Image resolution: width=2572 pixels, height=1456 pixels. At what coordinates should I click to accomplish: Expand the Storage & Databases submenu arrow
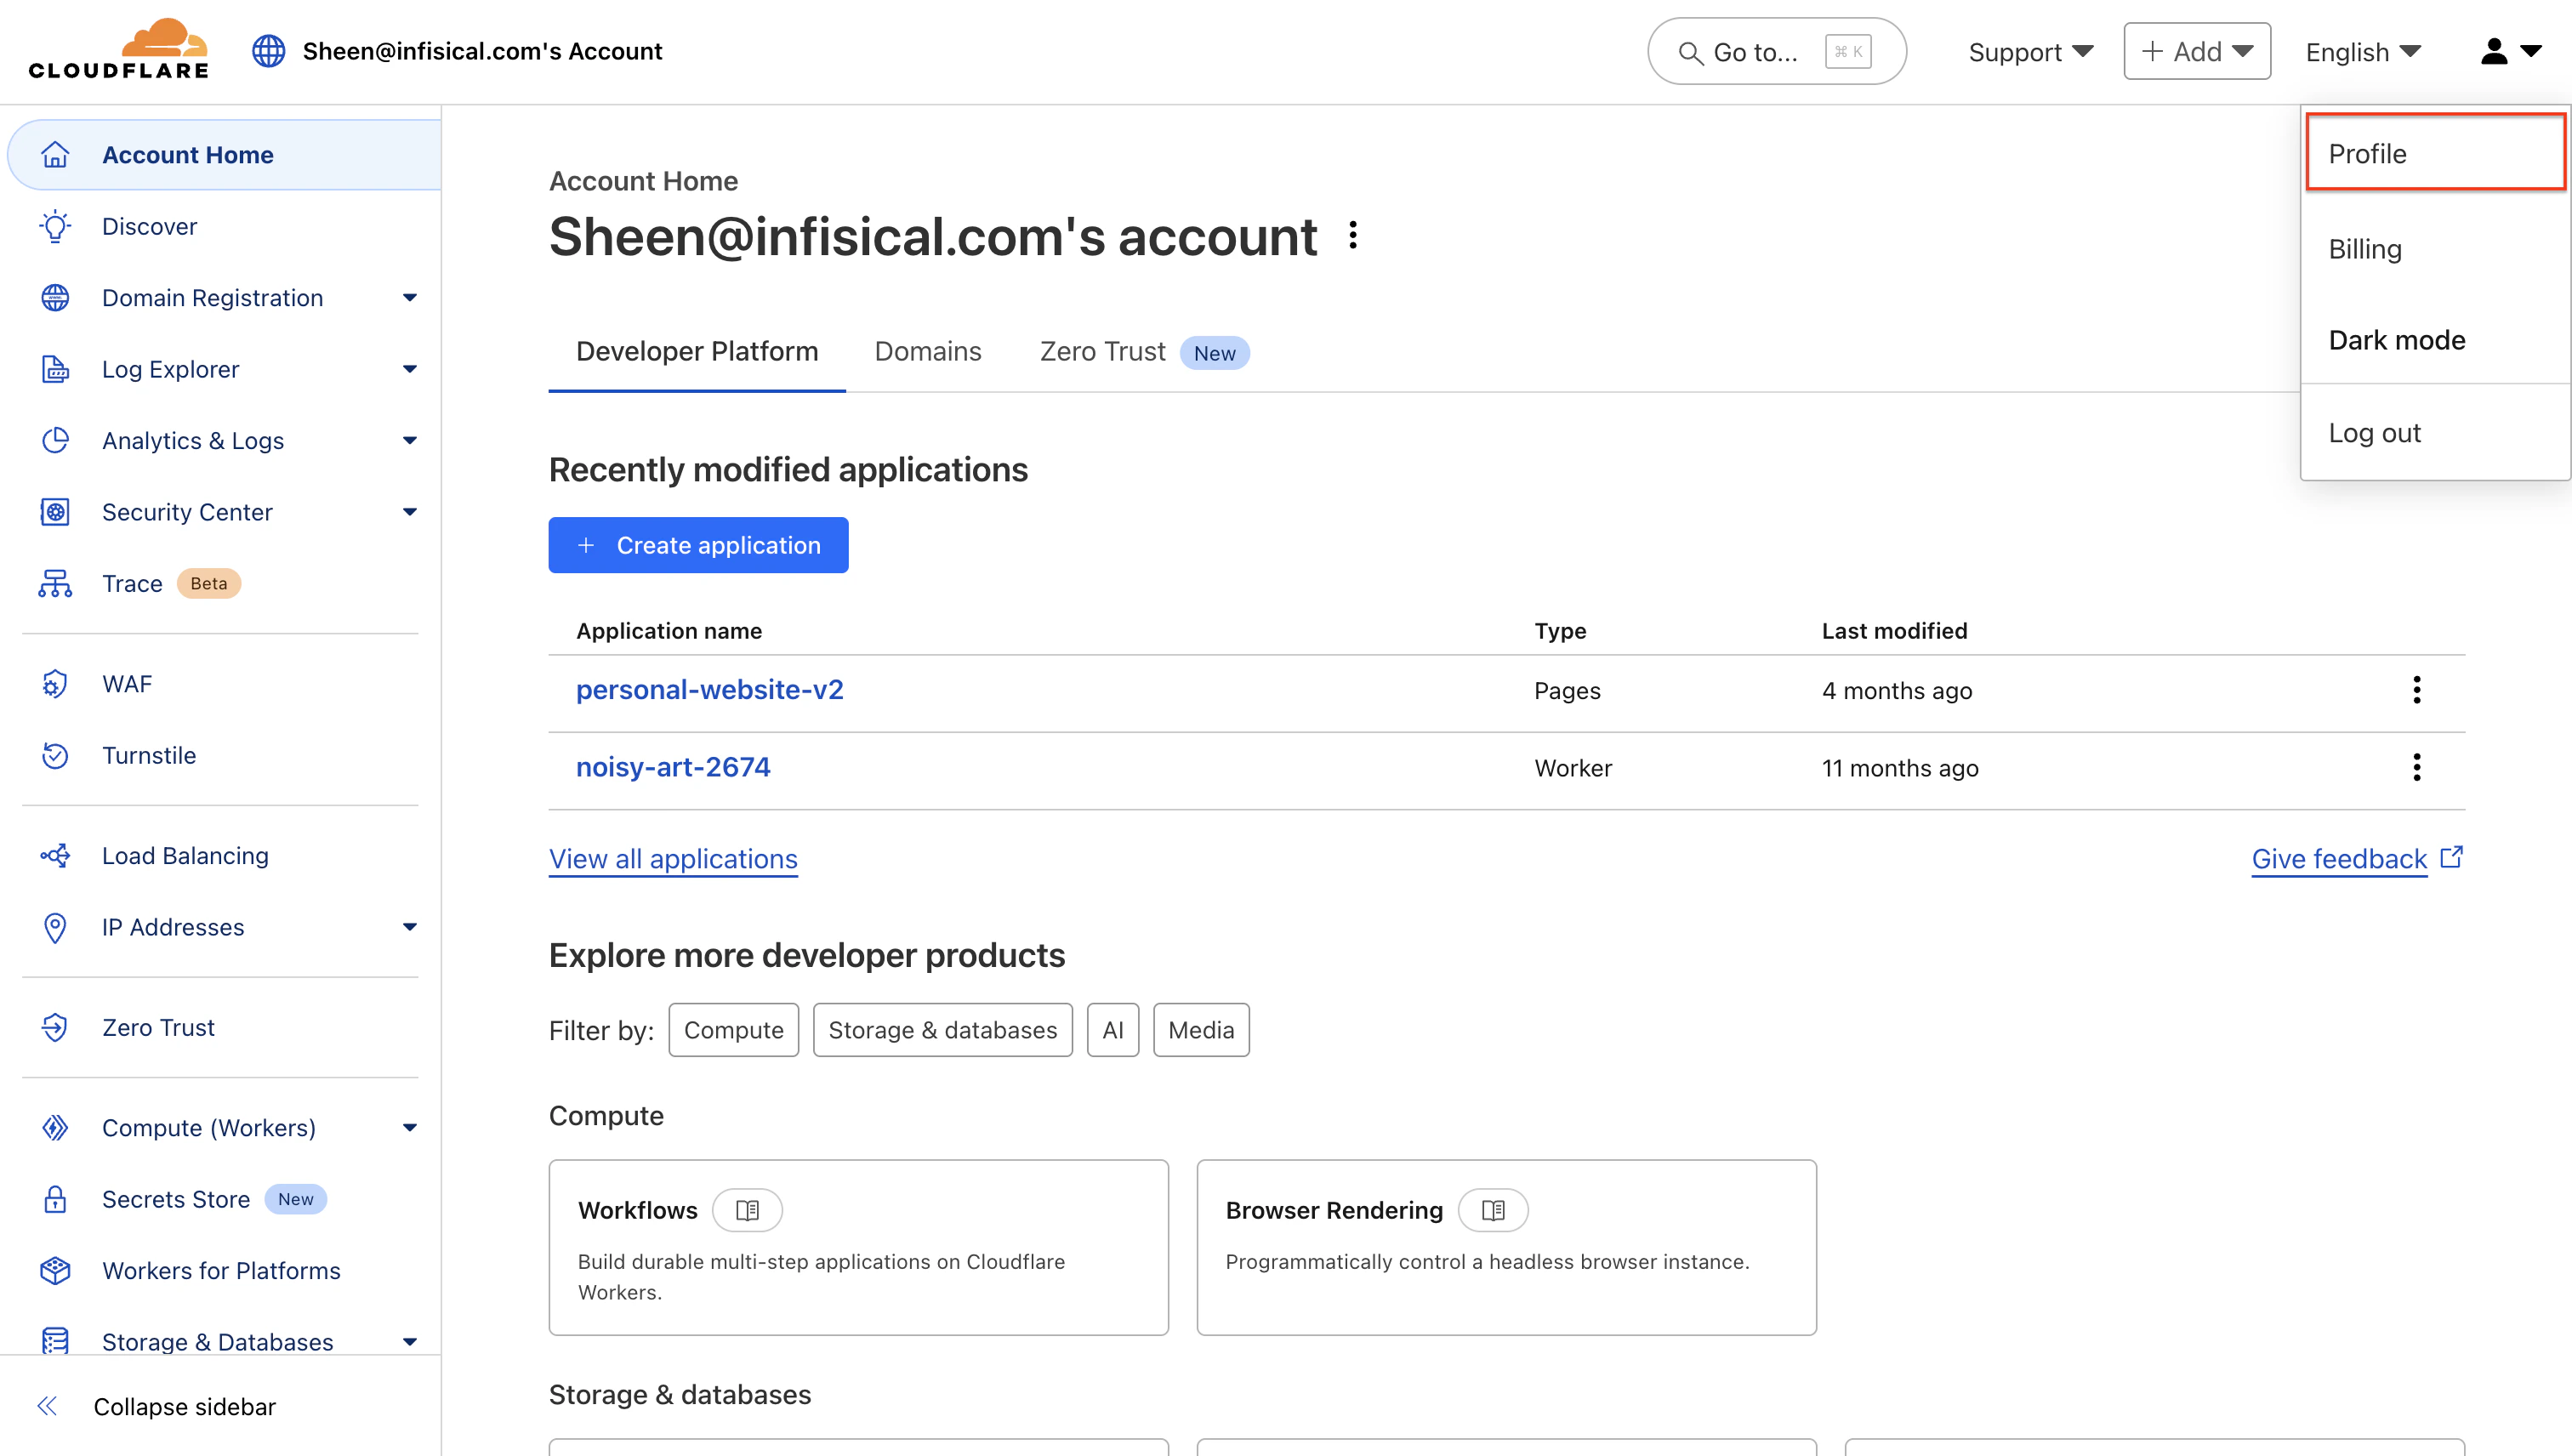coord(409,1342)
